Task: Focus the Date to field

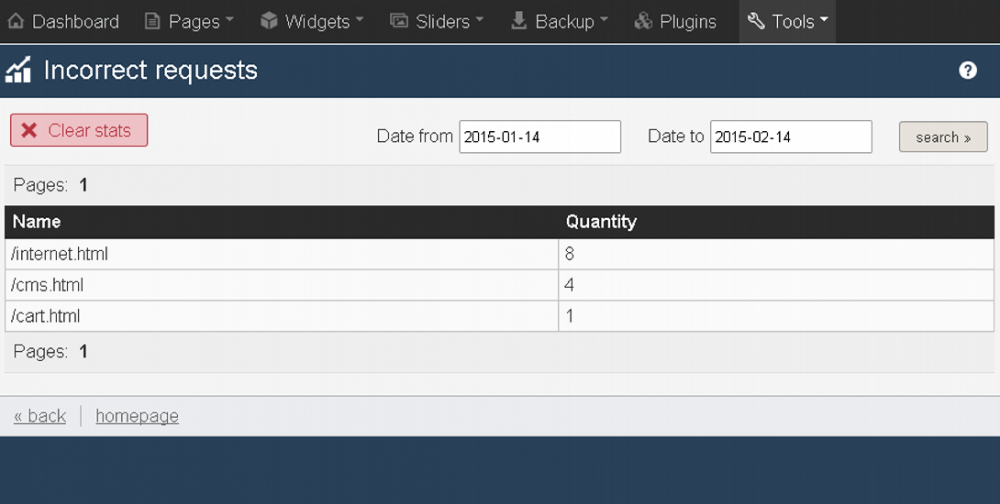Action: (x=791, y=137)
